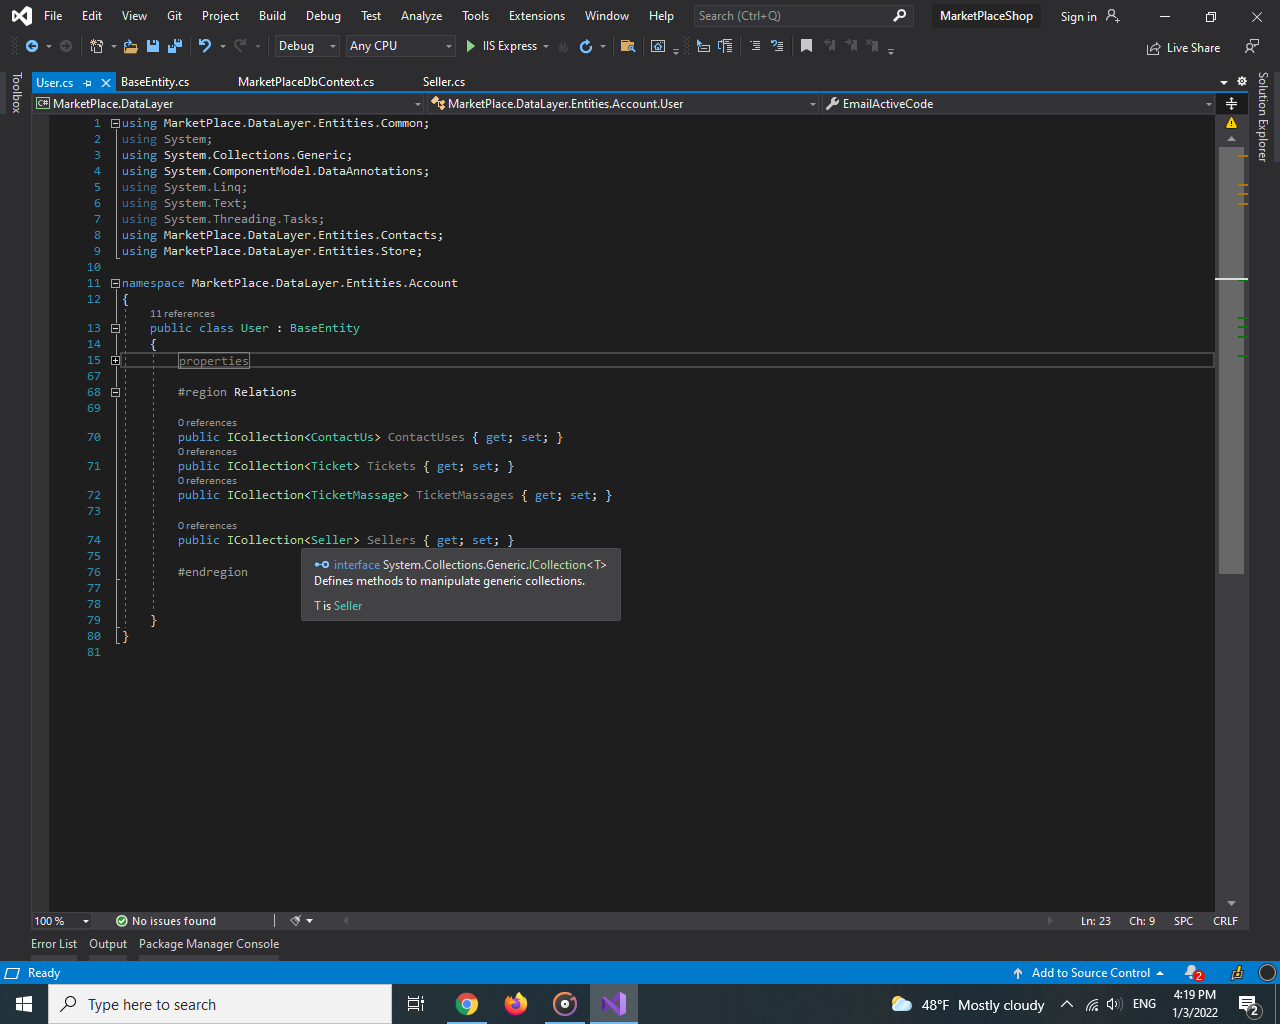The height and width of the screenshot is (1024, 1280).
Task: Start debugging with IIS Express
Action: (501, 46)
